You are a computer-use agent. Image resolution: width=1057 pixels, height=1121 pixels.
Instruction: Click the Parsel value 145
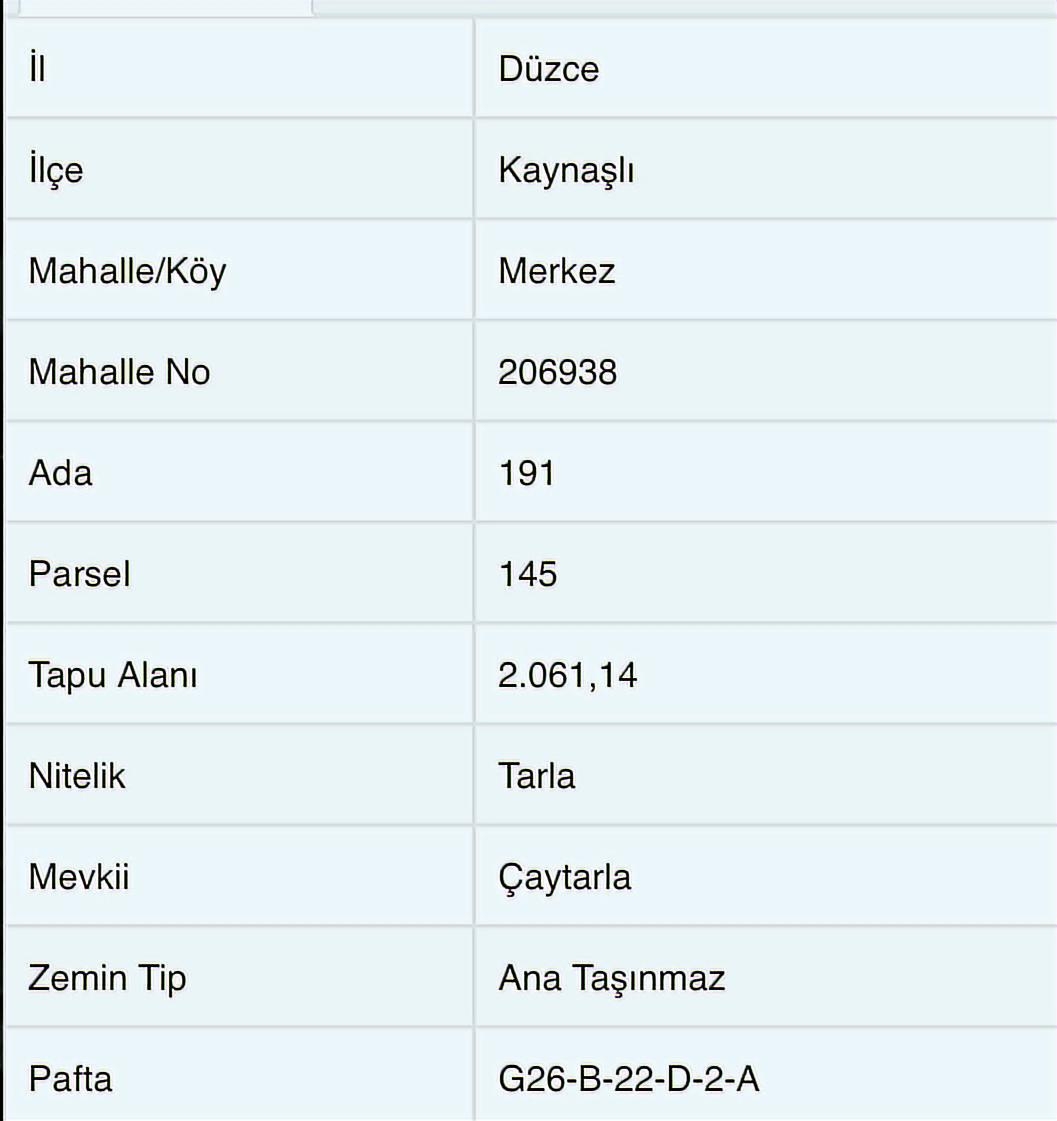528,574
